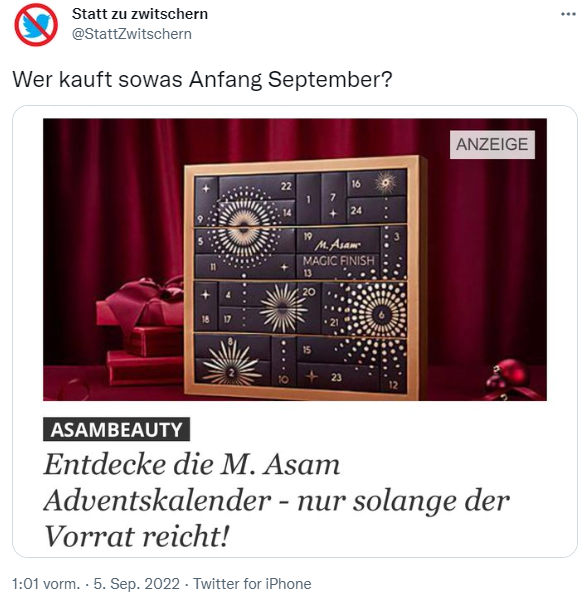Click the ASAMBEAUTY brand tag
Viewport: 587px width, 601px height.
(116, 429)
